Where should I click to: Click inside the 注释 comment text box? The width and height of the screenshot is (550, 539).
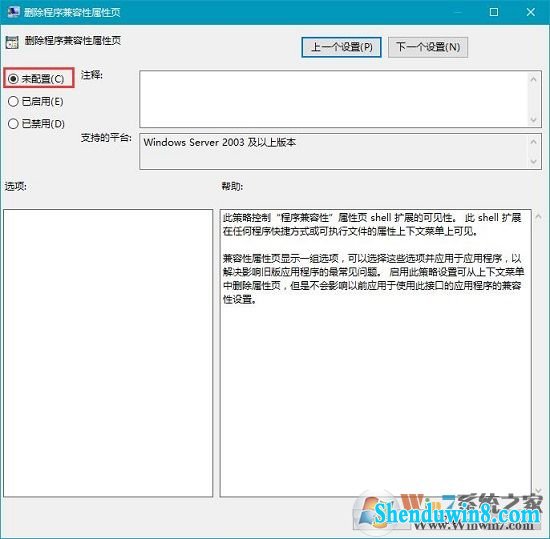click(334, 99)
